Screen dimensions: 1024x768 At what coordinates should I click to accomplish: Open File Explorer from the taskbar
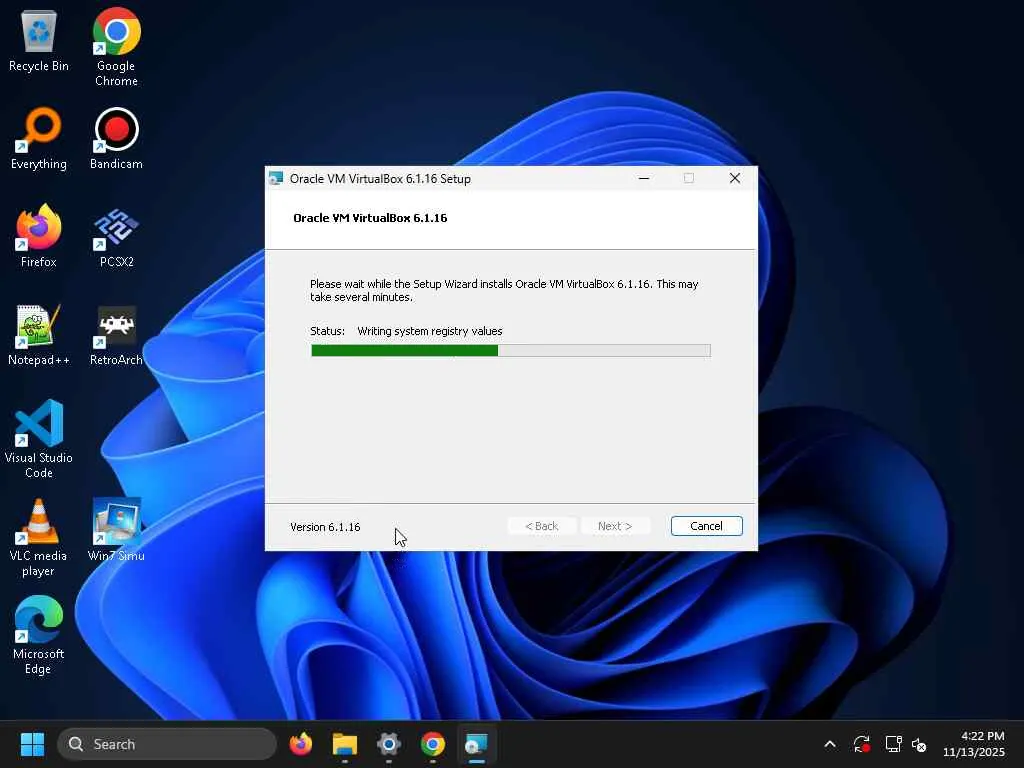point(345,744)
